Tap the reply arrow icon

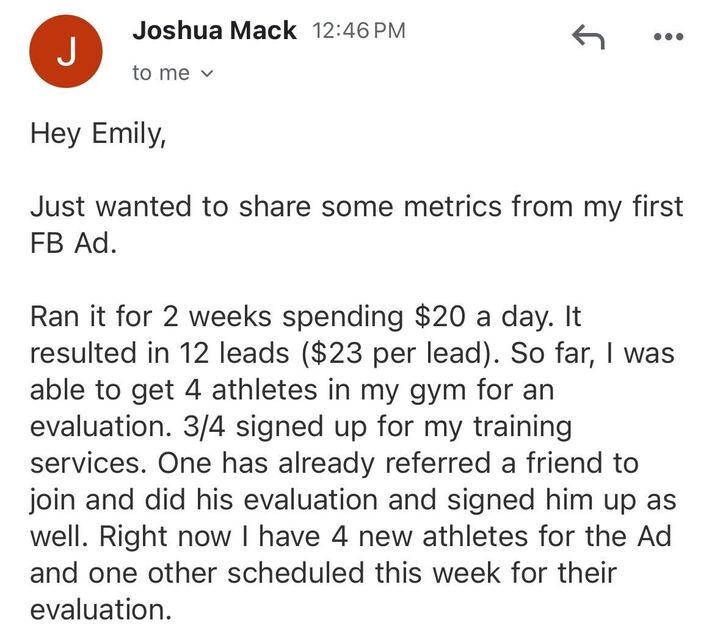[589, 37]
